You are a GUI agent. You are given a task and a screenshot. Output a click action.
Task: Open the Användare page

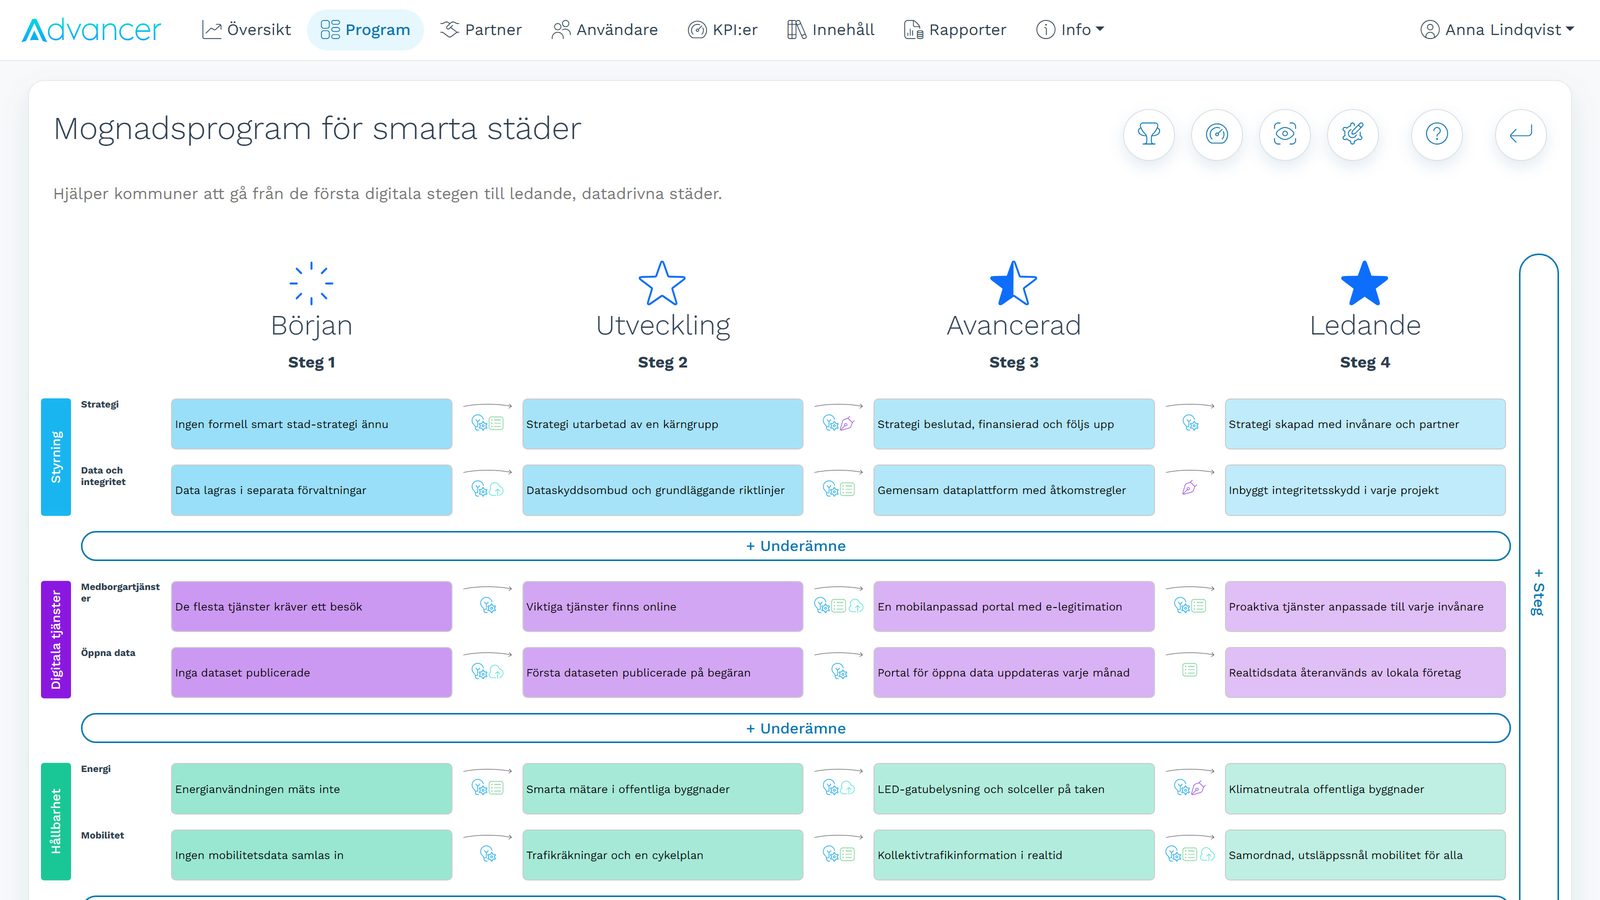[604, 30]
